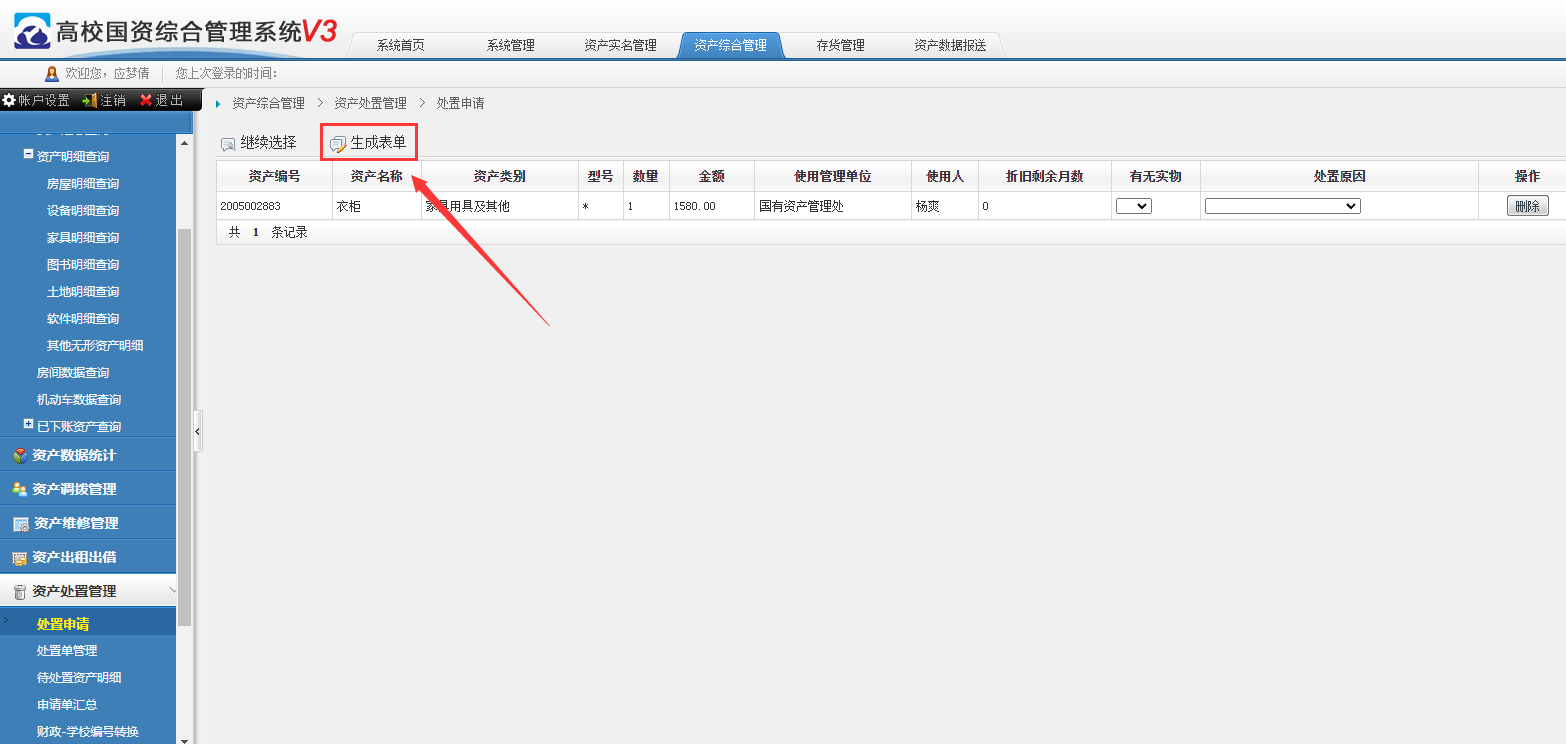Open the 处置原因 dropdown
The width and height of the screenshot is (1566, 744).
pos(1282,206)
